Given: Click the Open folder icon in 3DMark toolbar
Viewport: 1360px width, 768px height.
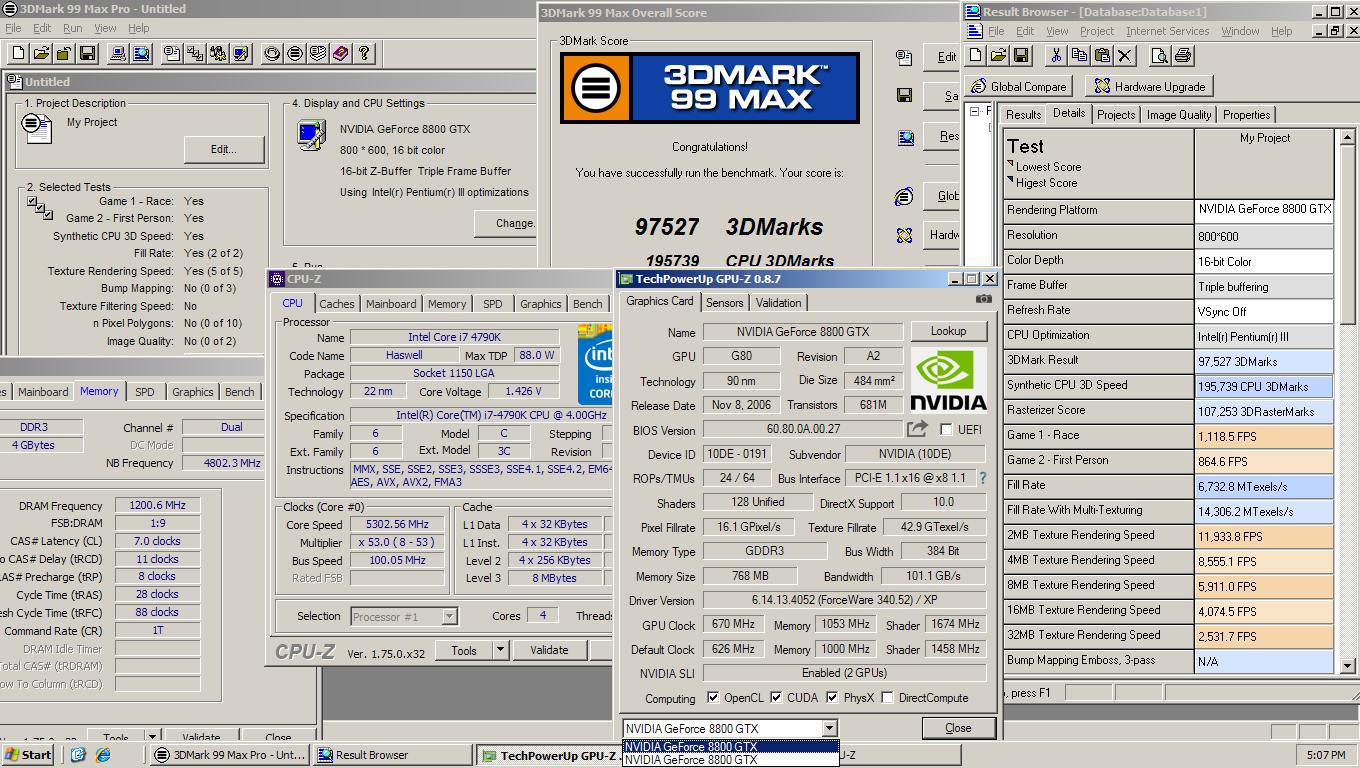Looking at the screenshot, I should (x=42, y=53).
